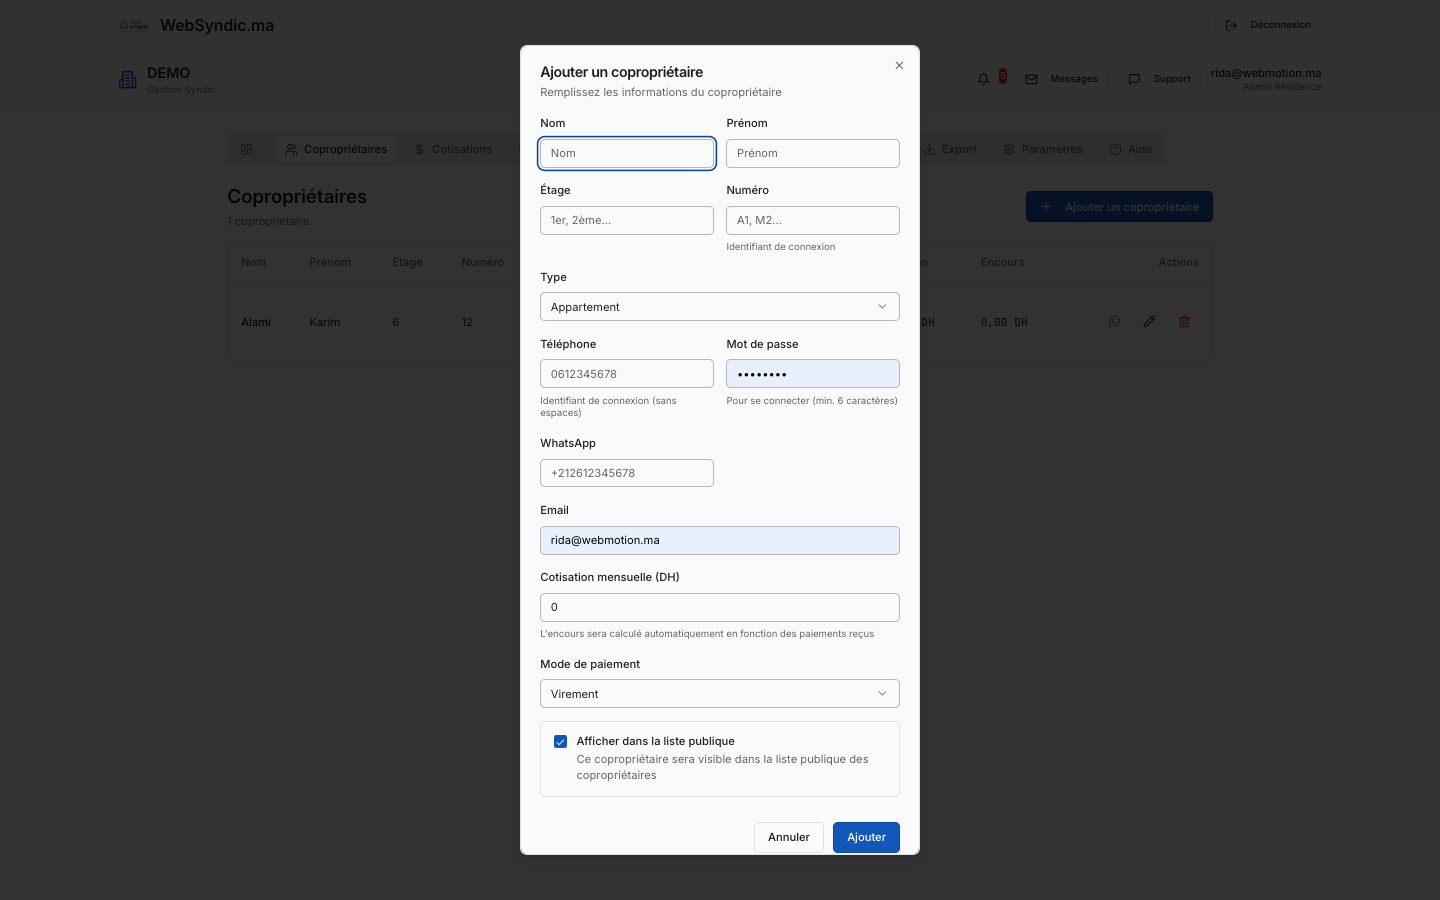
Task: Click the Ajouter submit button
Action: 866,837
